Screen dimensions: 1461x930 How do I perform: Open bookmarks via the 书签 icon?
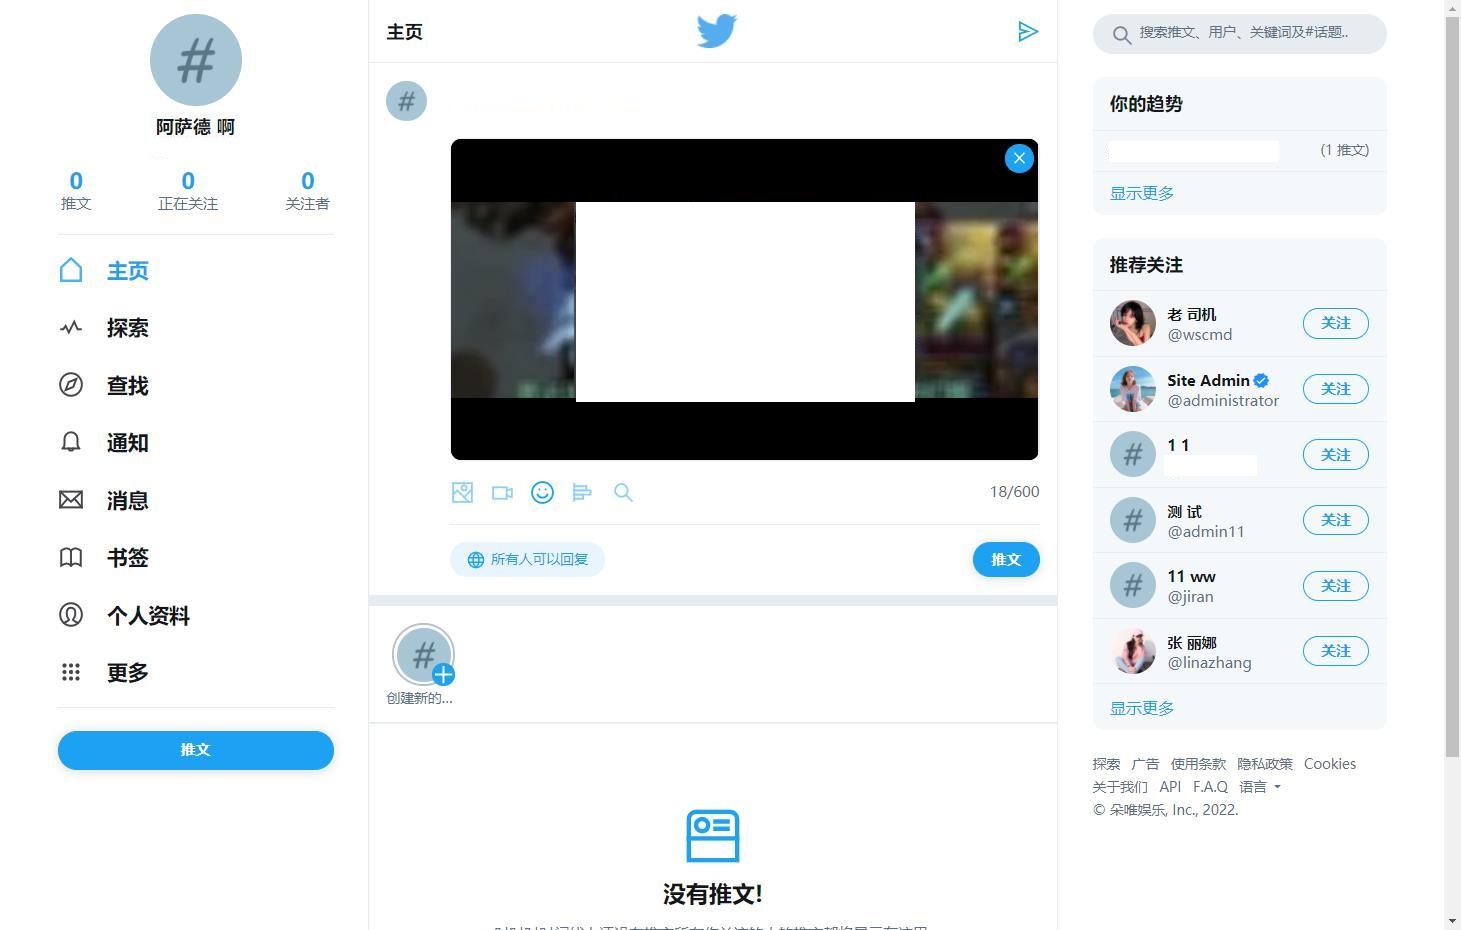pyautogui.click(x=71, y=557)
